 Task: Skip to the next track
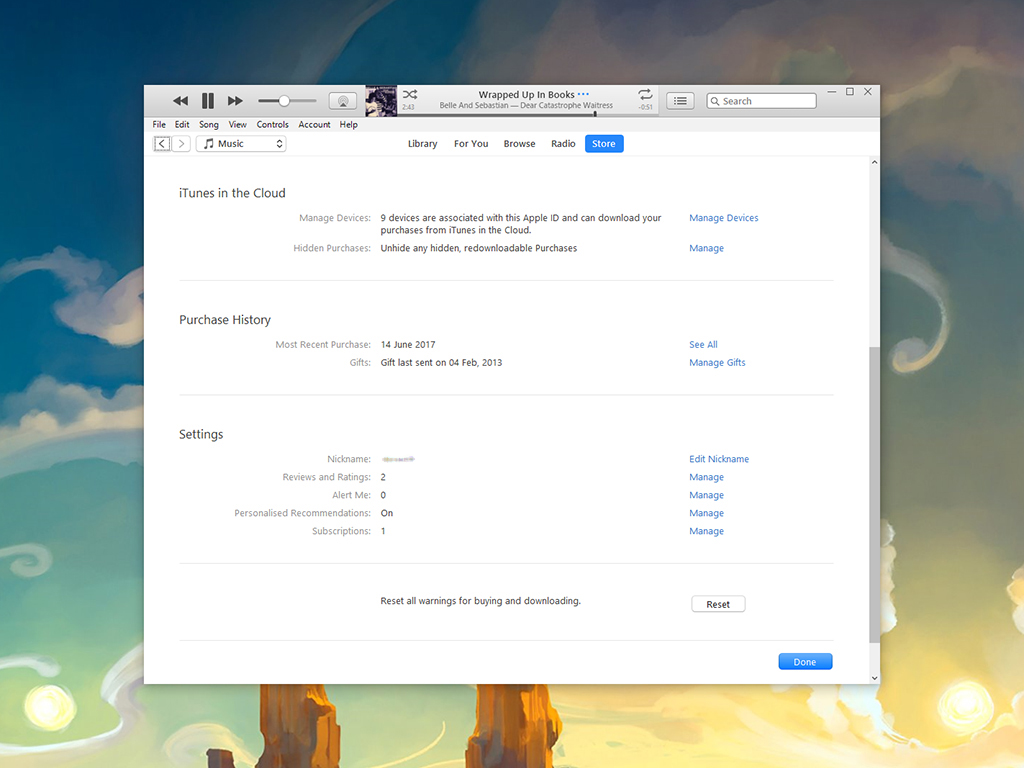tap(235, 101)
